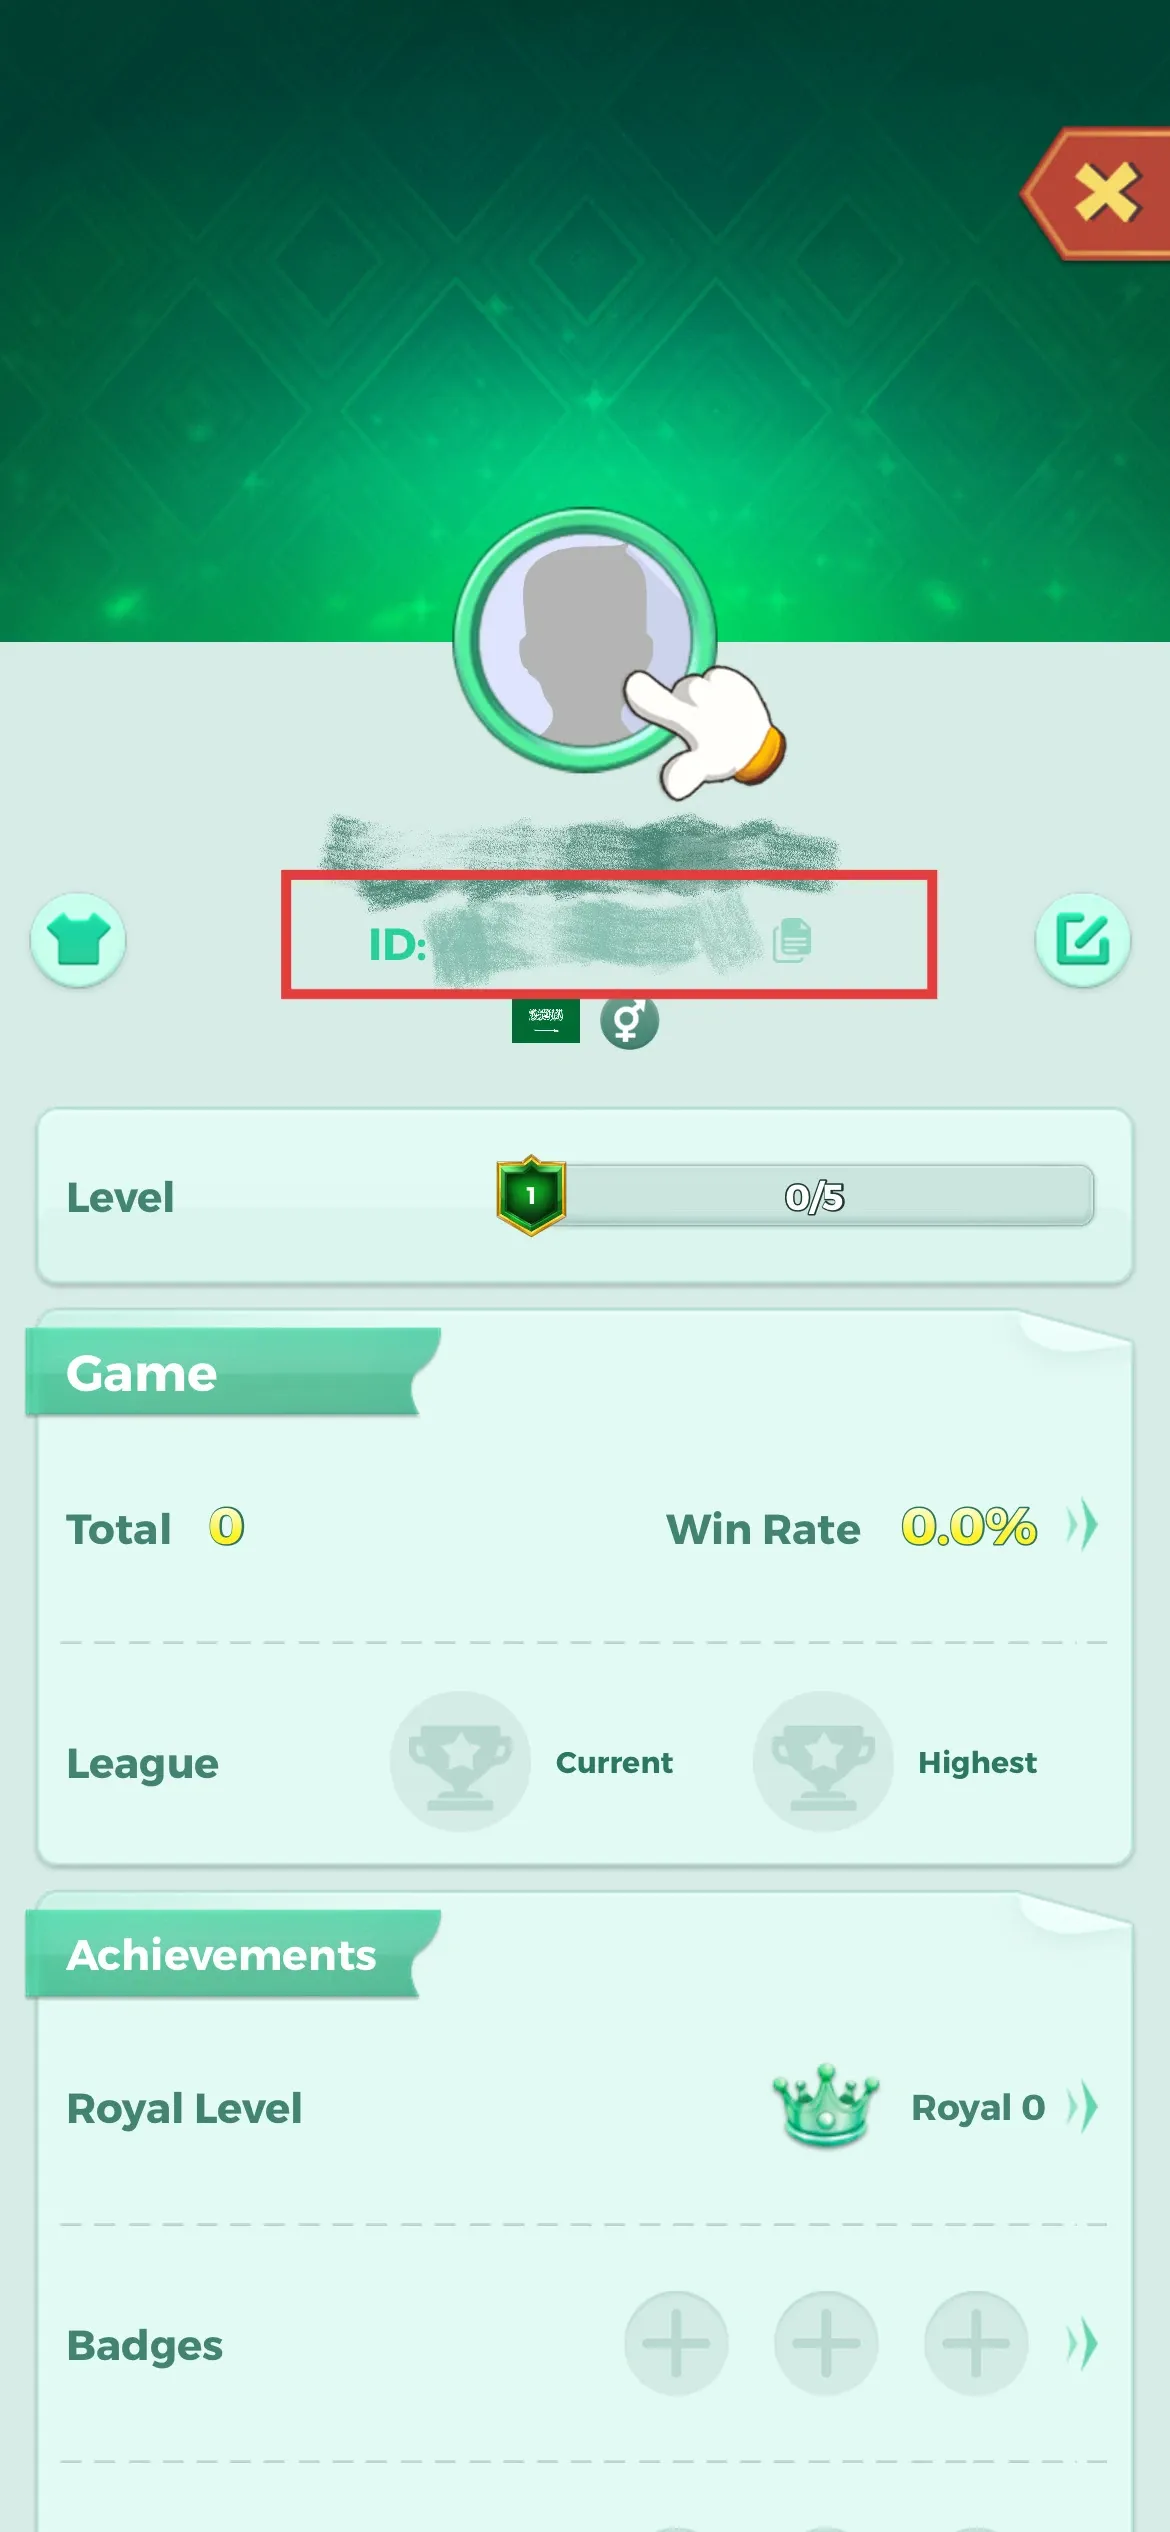Expand the Badges row chevron
The height and width of the screenshot is (2532, 1170).
pos(1082,2344)
